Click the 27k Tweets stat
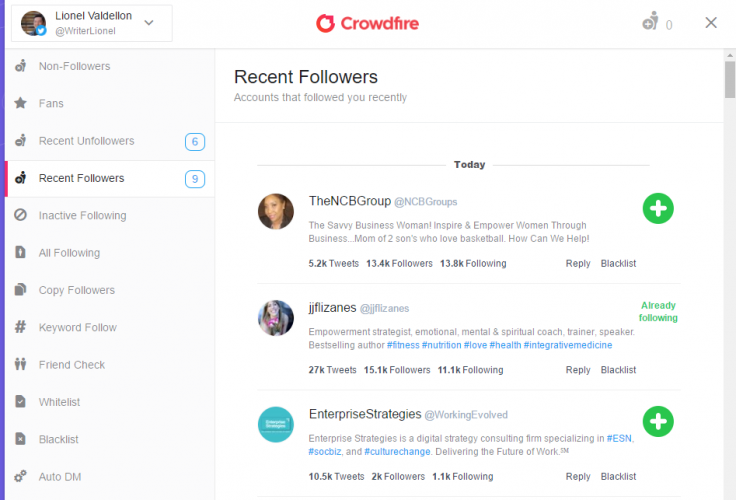Screen dimensions: 736x500 click(332, 370)
